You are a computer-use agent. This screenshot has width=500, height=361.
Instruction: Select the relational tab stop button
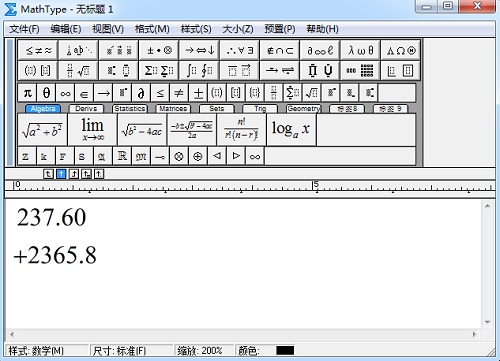[x=86, y=174]
